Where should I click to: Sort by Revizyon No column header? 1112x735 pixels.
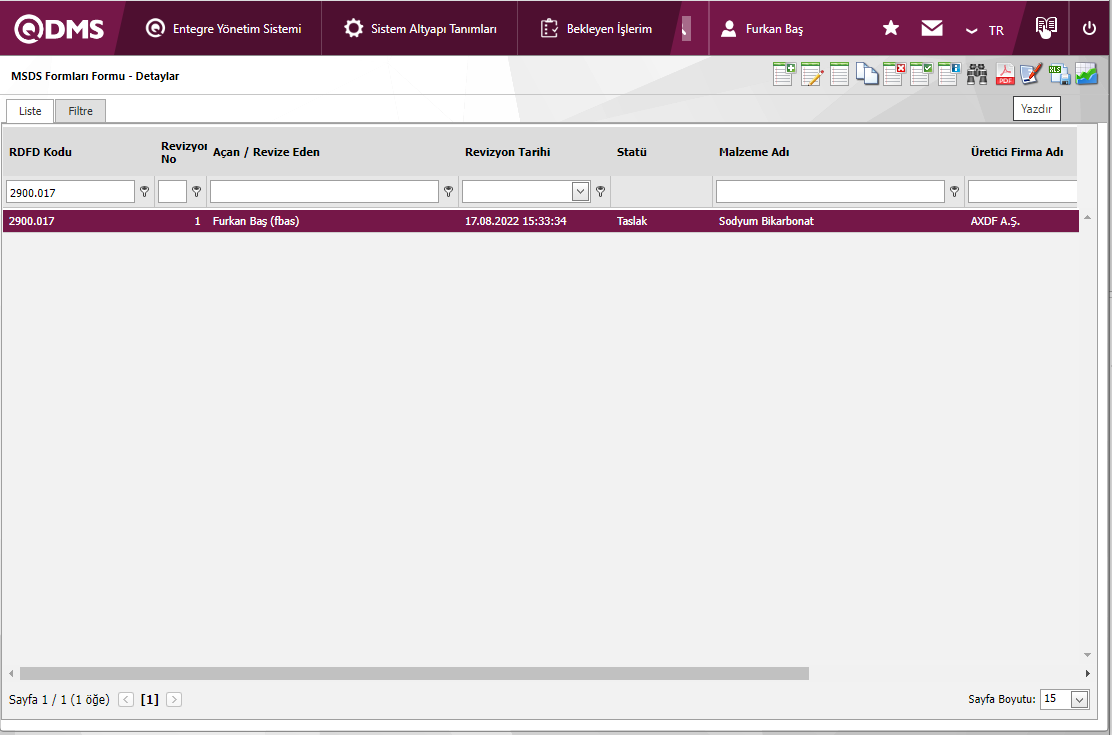(x=184, y=152)
